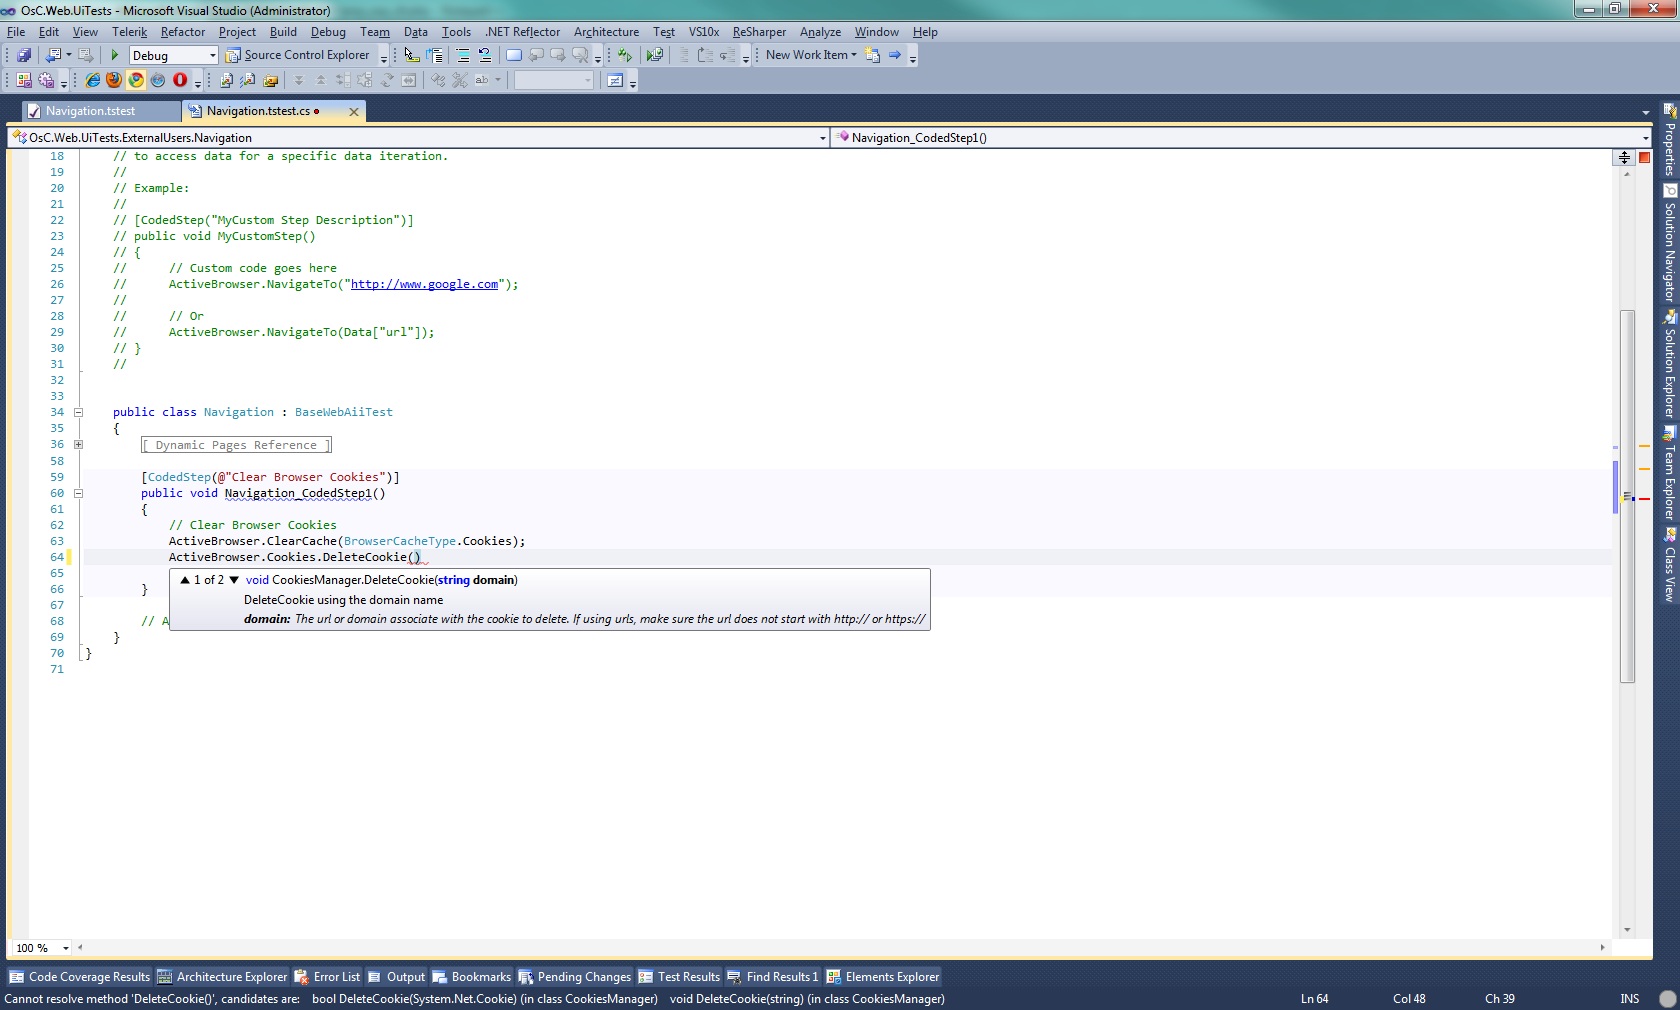The width and height of the screenshot is (1680, 1010).
Task: Open Elements Explorer panel
Action: point(883,977)
